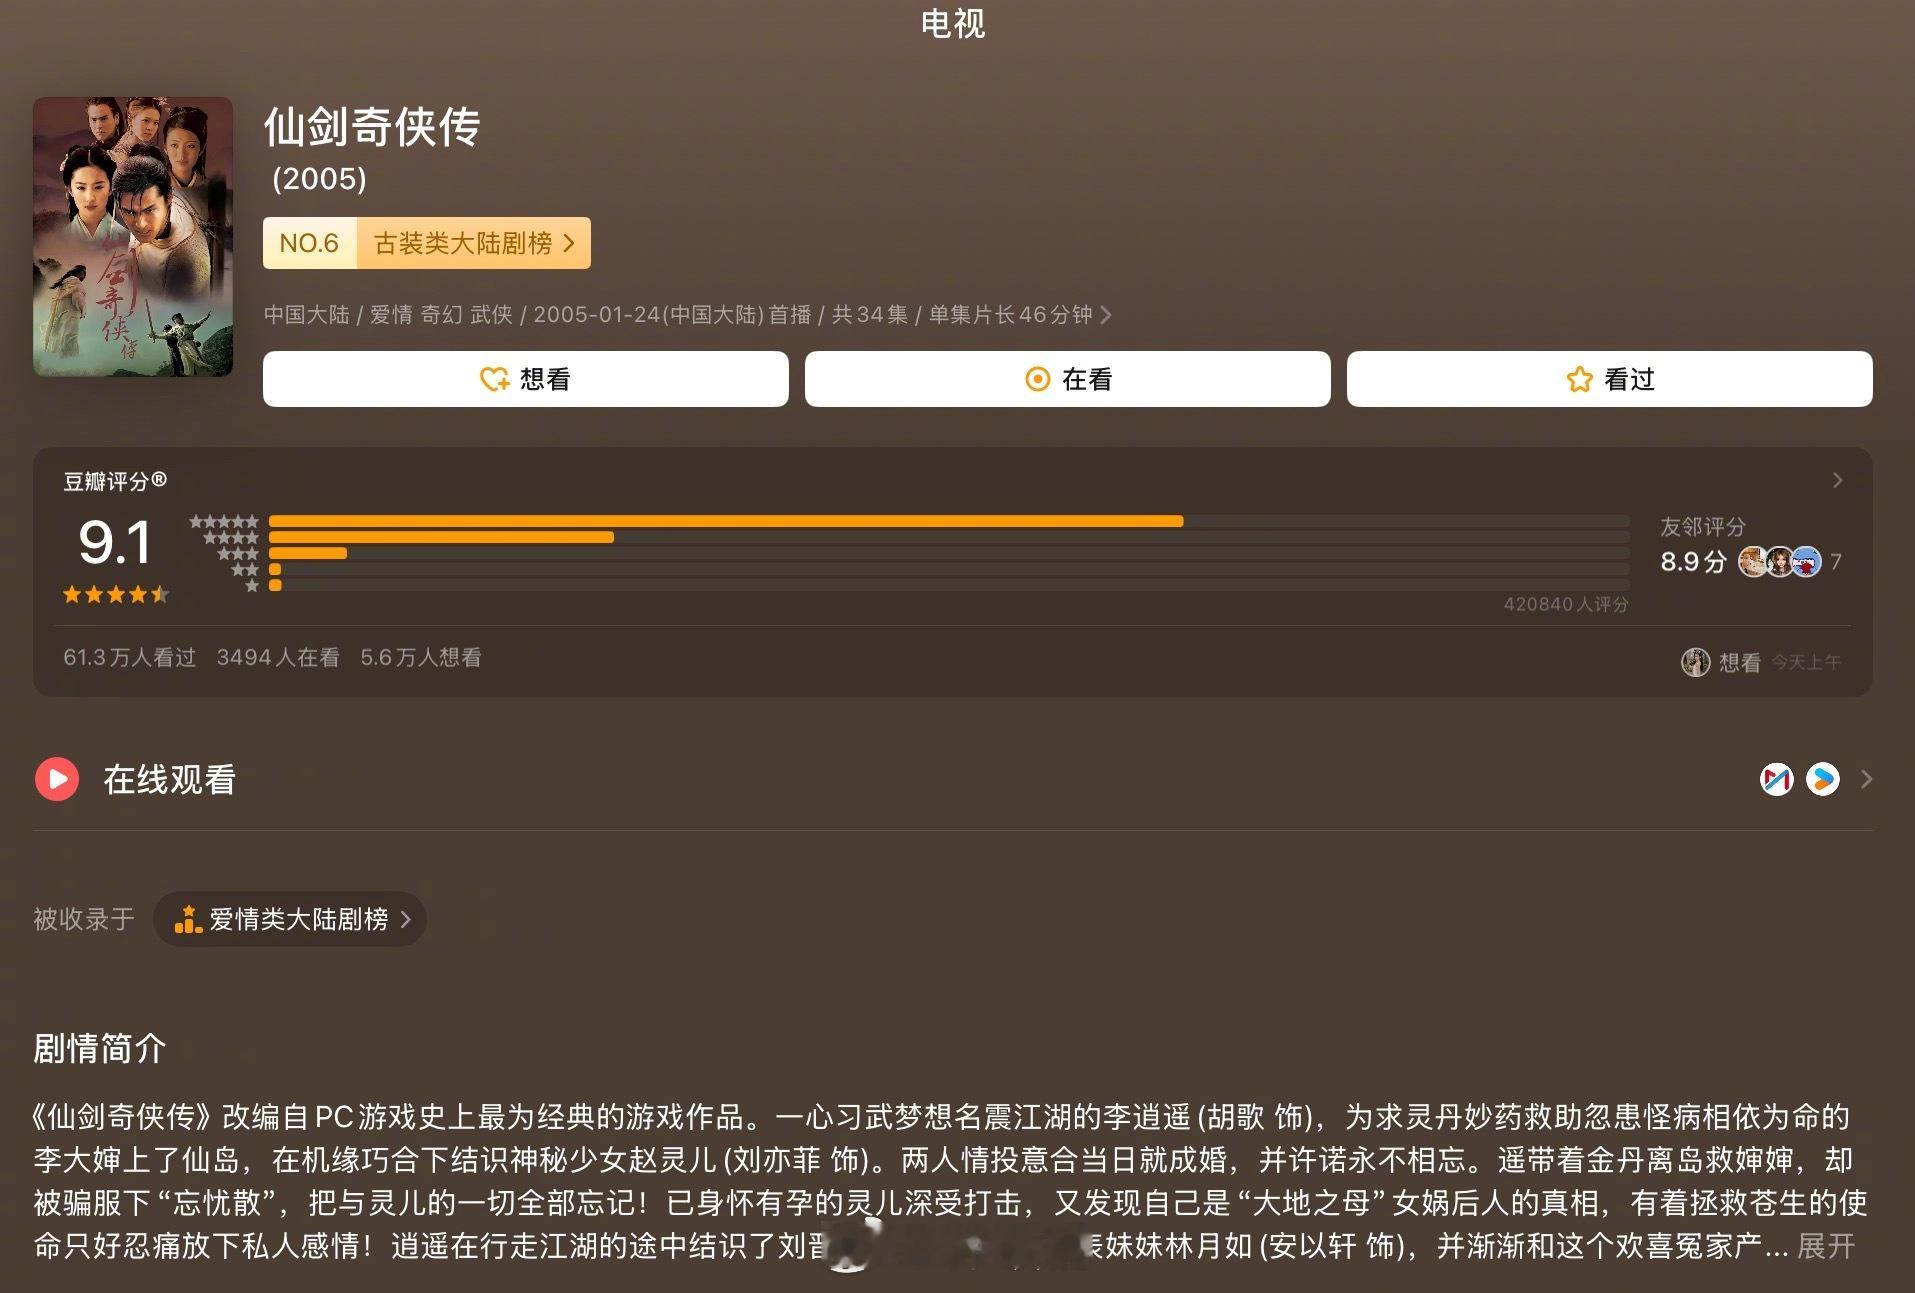Screen dimensions: 1915x1293
Task: Click the orange star rating under 9.1
Action: coord(116,595)
